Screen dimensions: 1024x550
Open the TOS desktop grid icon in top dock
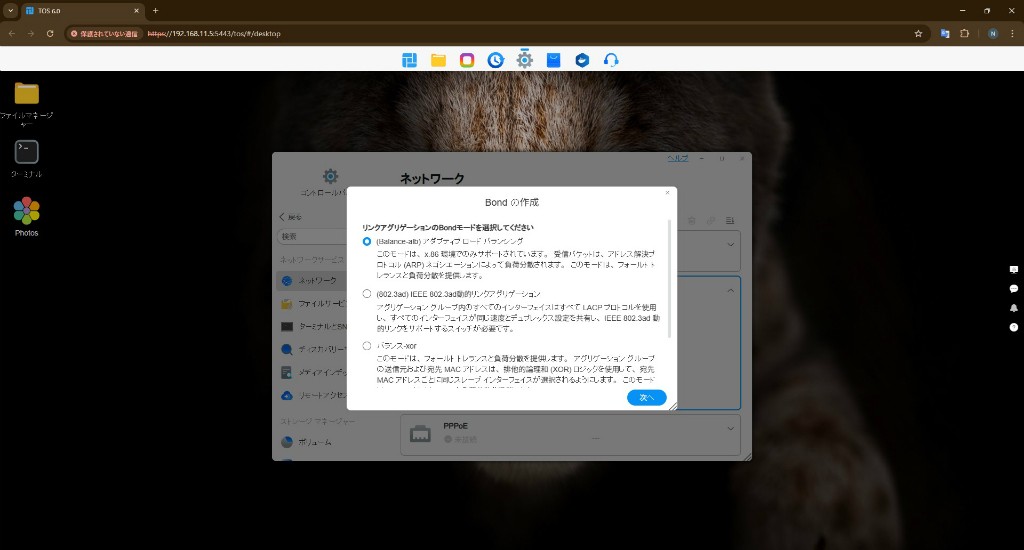coord(409,60)
